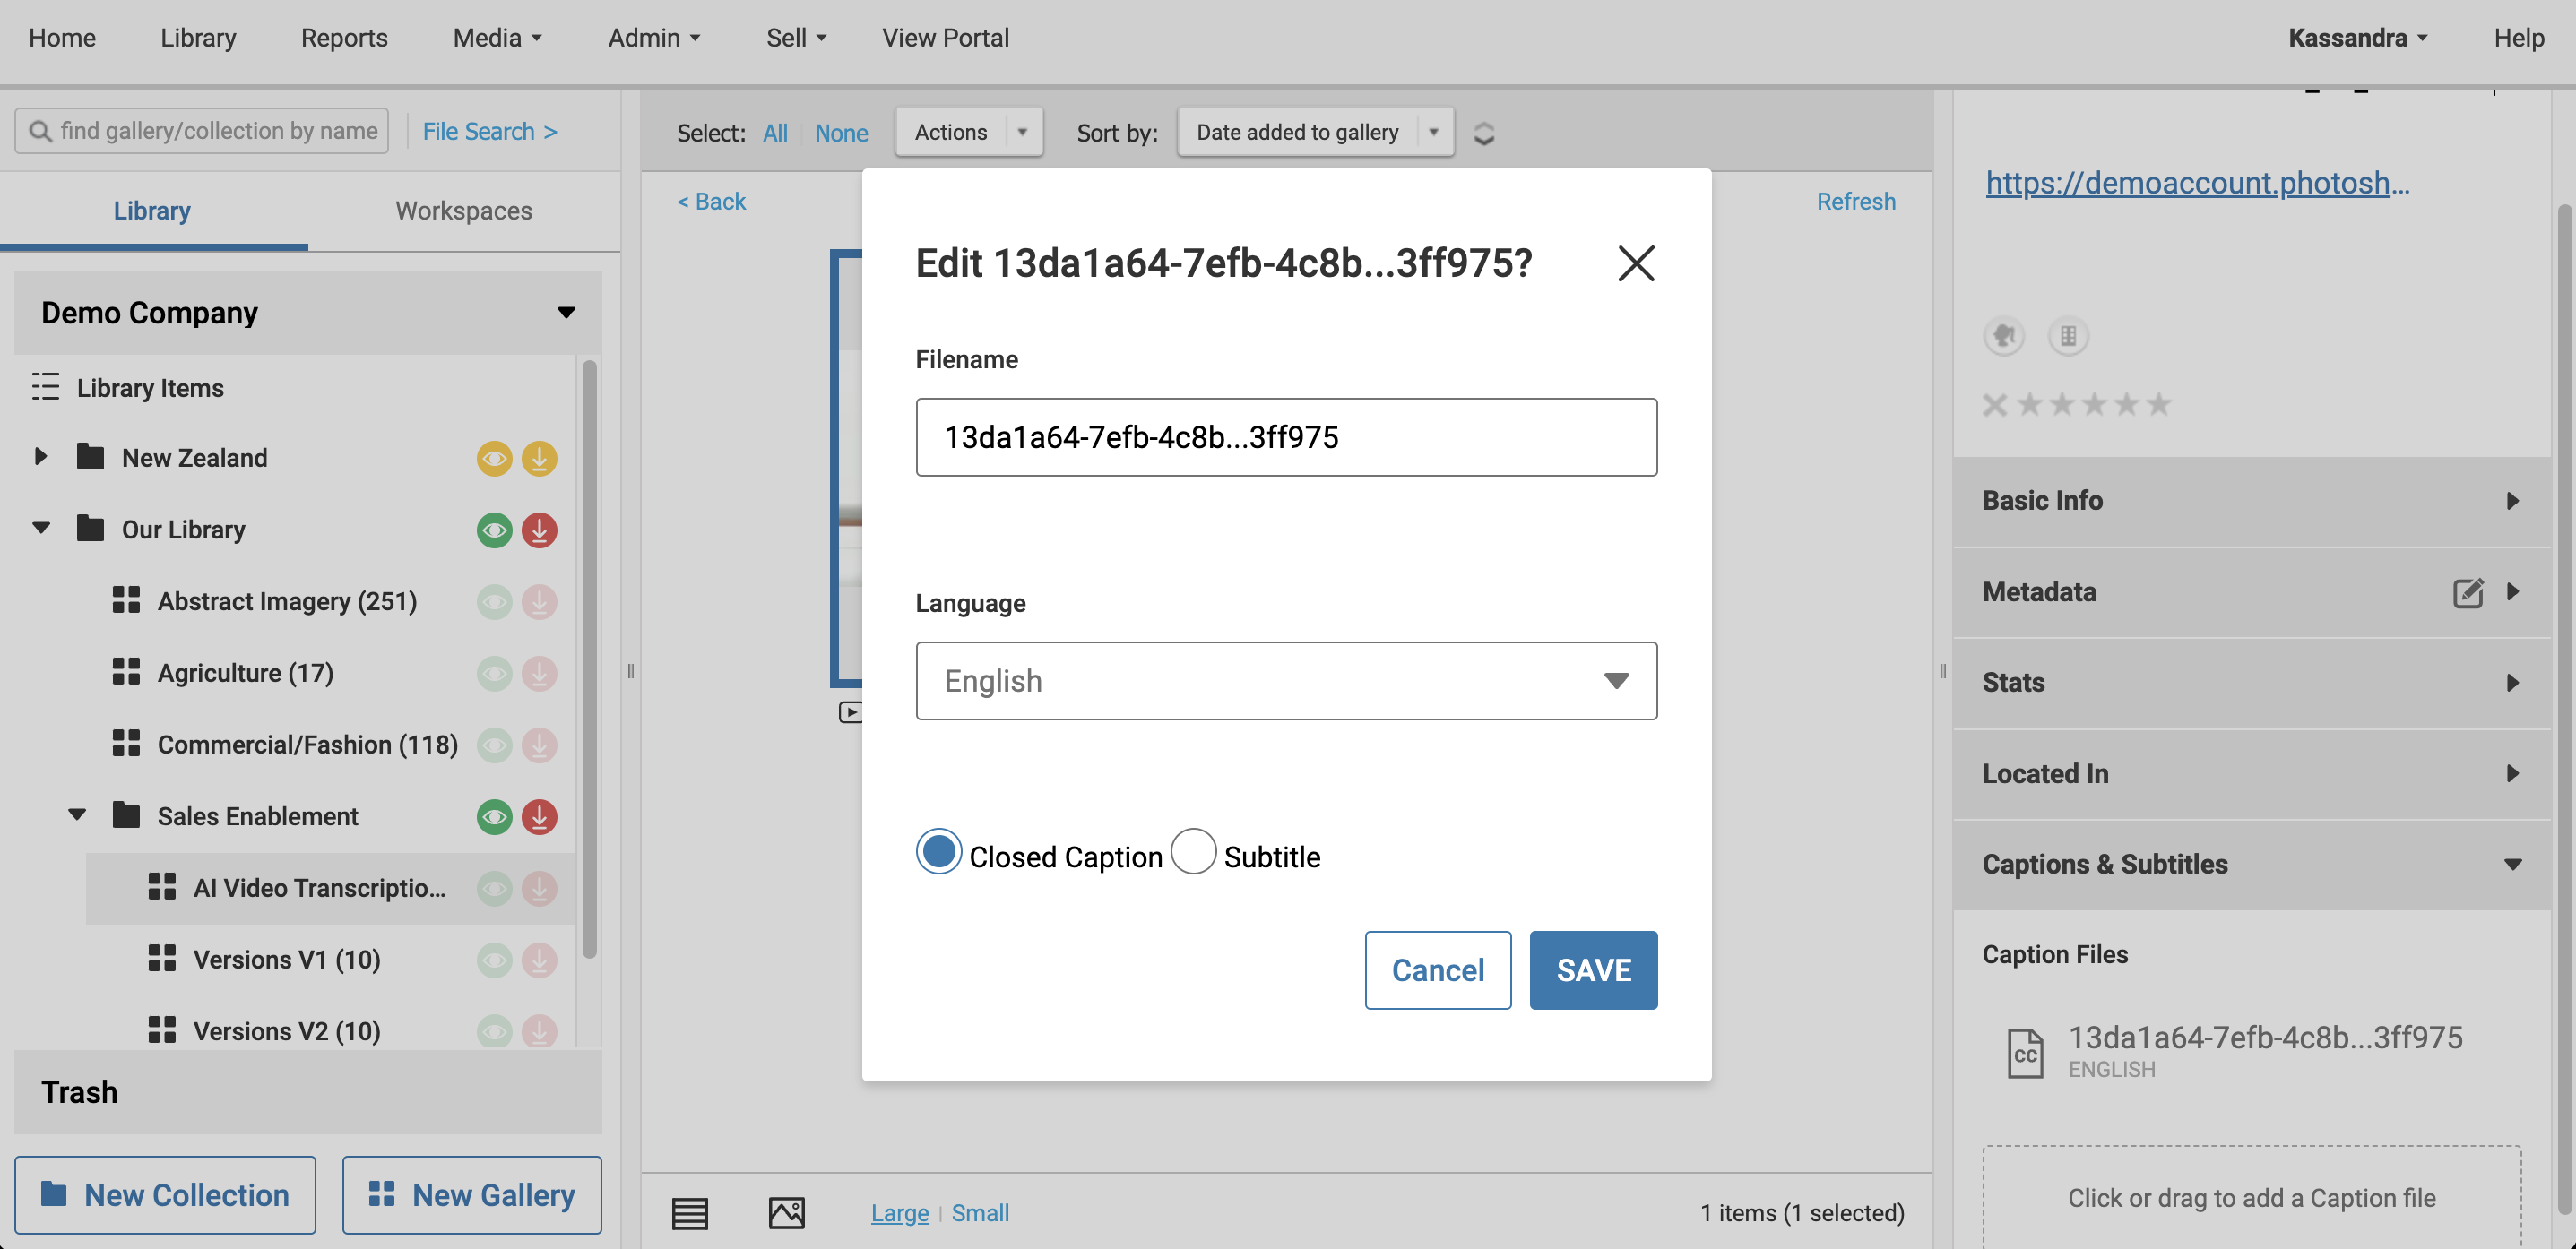
Task: Collapse the Sales Enablement folder
Action: click(x=77, y=815)
